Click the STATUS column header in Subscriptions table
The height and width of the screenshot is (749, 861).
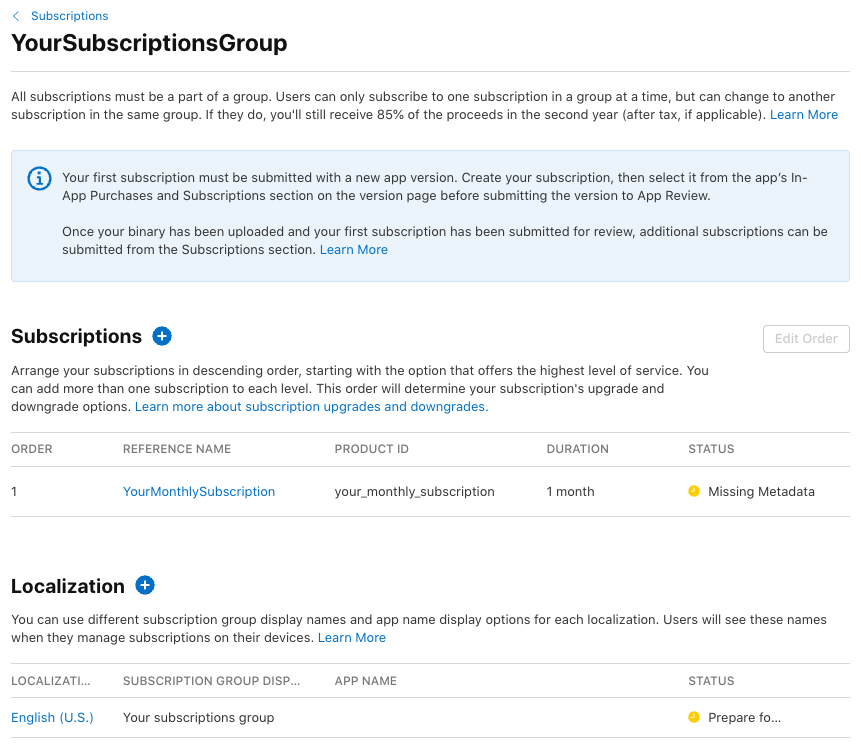coord(711,449)
